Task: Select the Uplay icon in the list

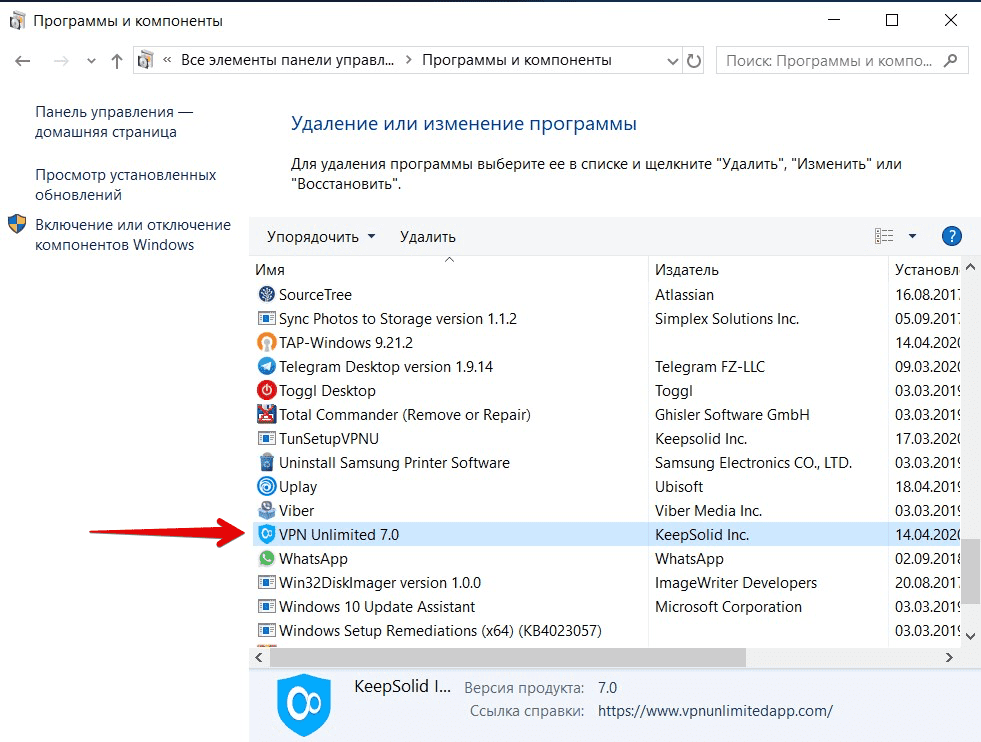Action: (x=265, y=486)
